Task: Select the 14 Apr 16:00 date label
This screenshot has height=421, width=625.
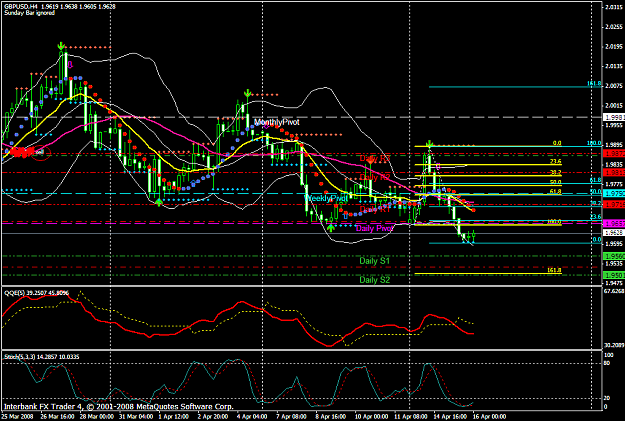Action: pos(450,417)
